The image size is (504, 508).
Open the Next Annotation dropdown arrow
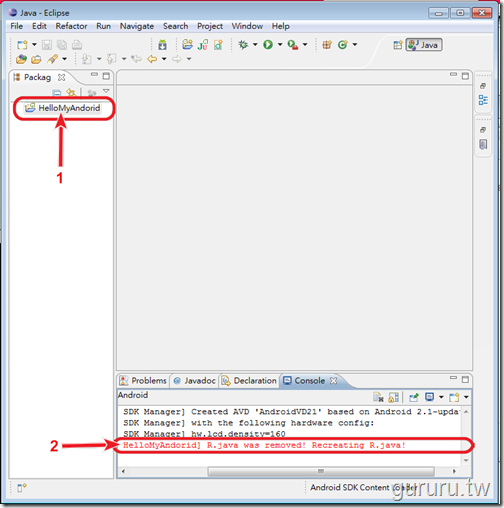click(x=99, y=59)
